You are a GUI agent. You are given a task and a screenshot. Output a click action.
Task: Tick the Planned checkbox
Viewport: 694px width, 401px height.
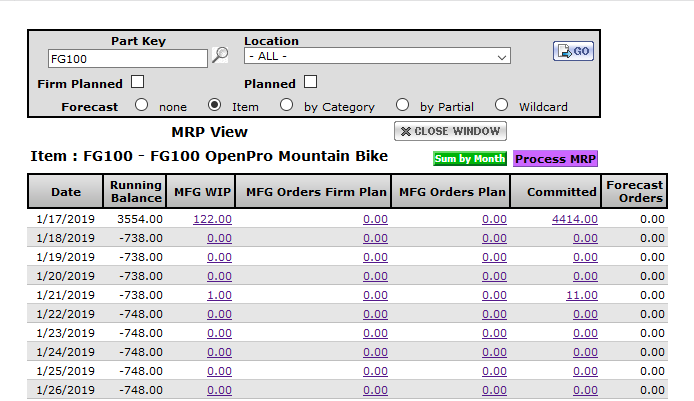[x=310, y=83]
